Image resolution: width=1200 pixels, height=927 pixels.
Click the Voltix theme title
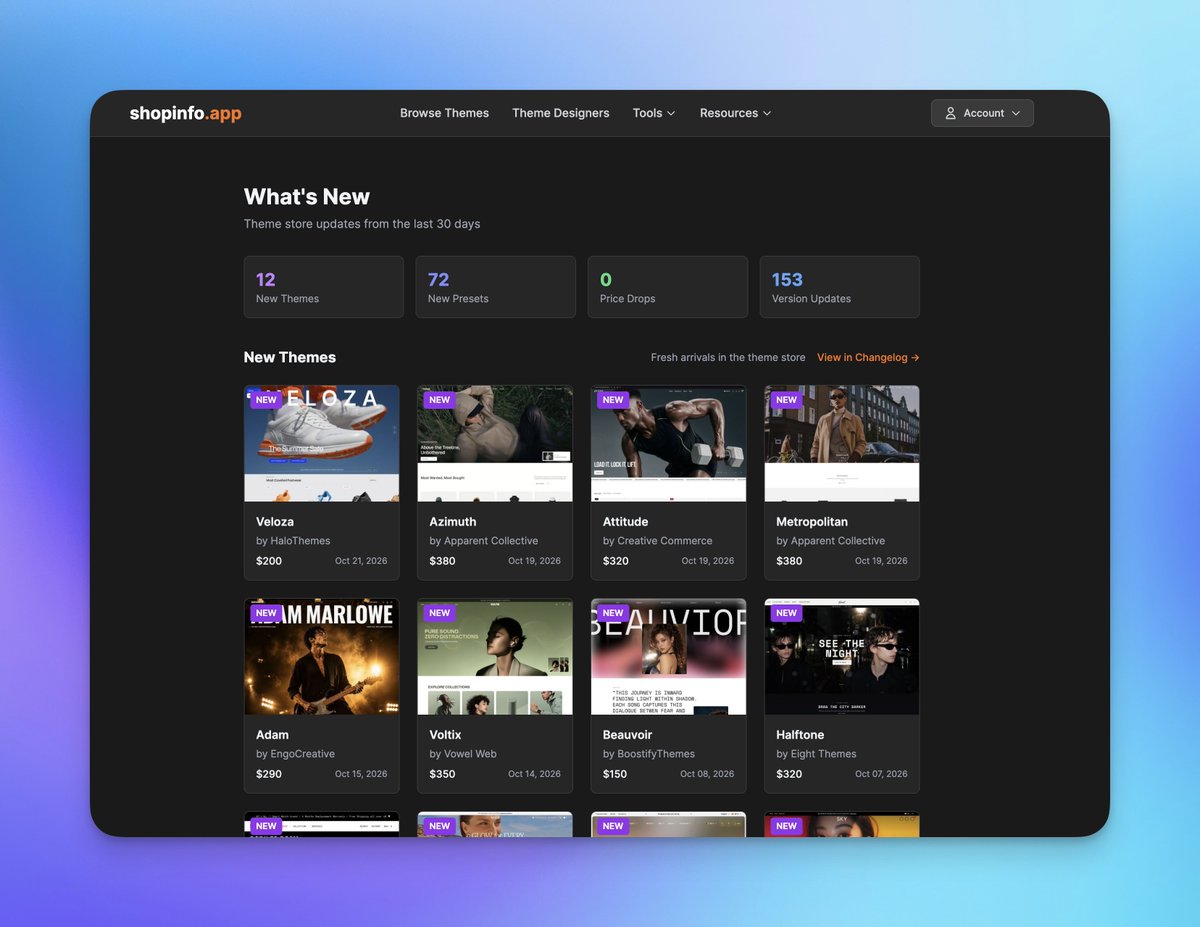(446, 734)
